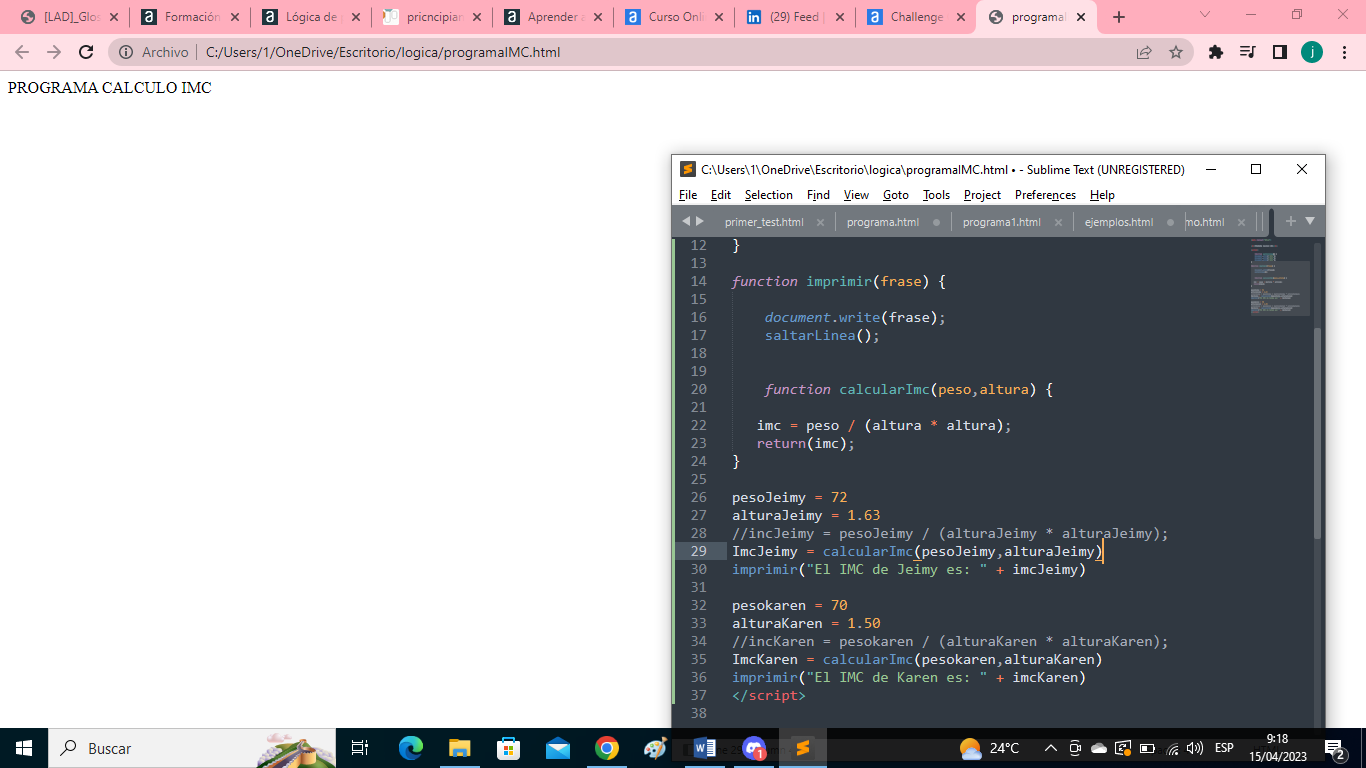Click the taskbar Buscar search box
Image resolution: width=1366 pixels, height=768 pixels.
tap(192, 748)
